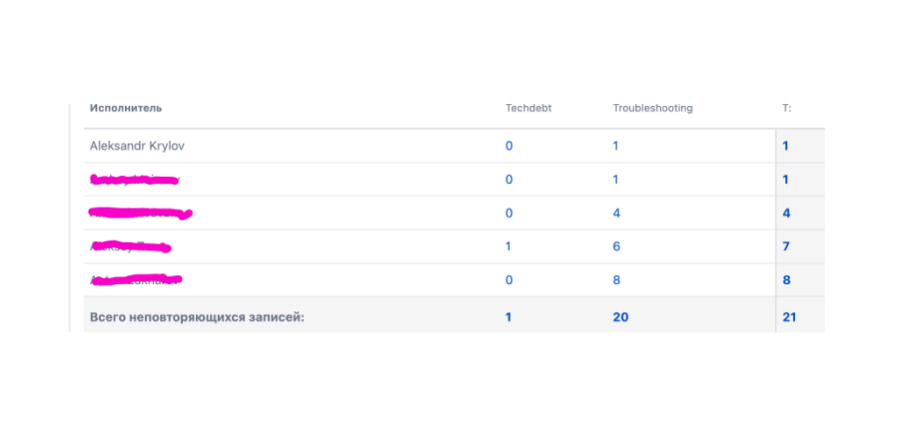Open the Troubleshooting count of 8
The width and height of the screenshot is (905, 437).
616,281
